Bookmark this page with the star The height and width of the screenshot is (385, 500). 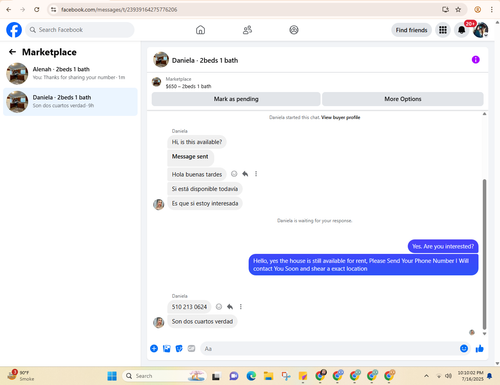458,9
